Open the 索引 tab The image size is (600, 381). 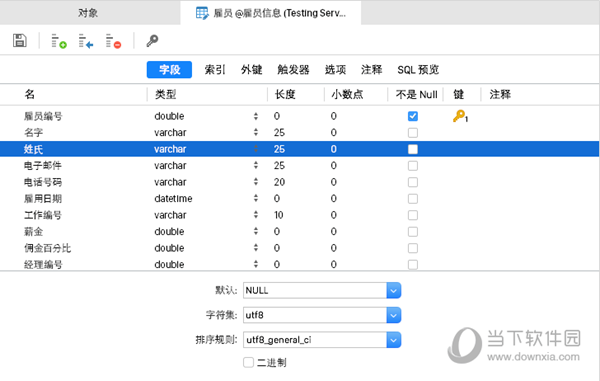click(x=215, y=70)
